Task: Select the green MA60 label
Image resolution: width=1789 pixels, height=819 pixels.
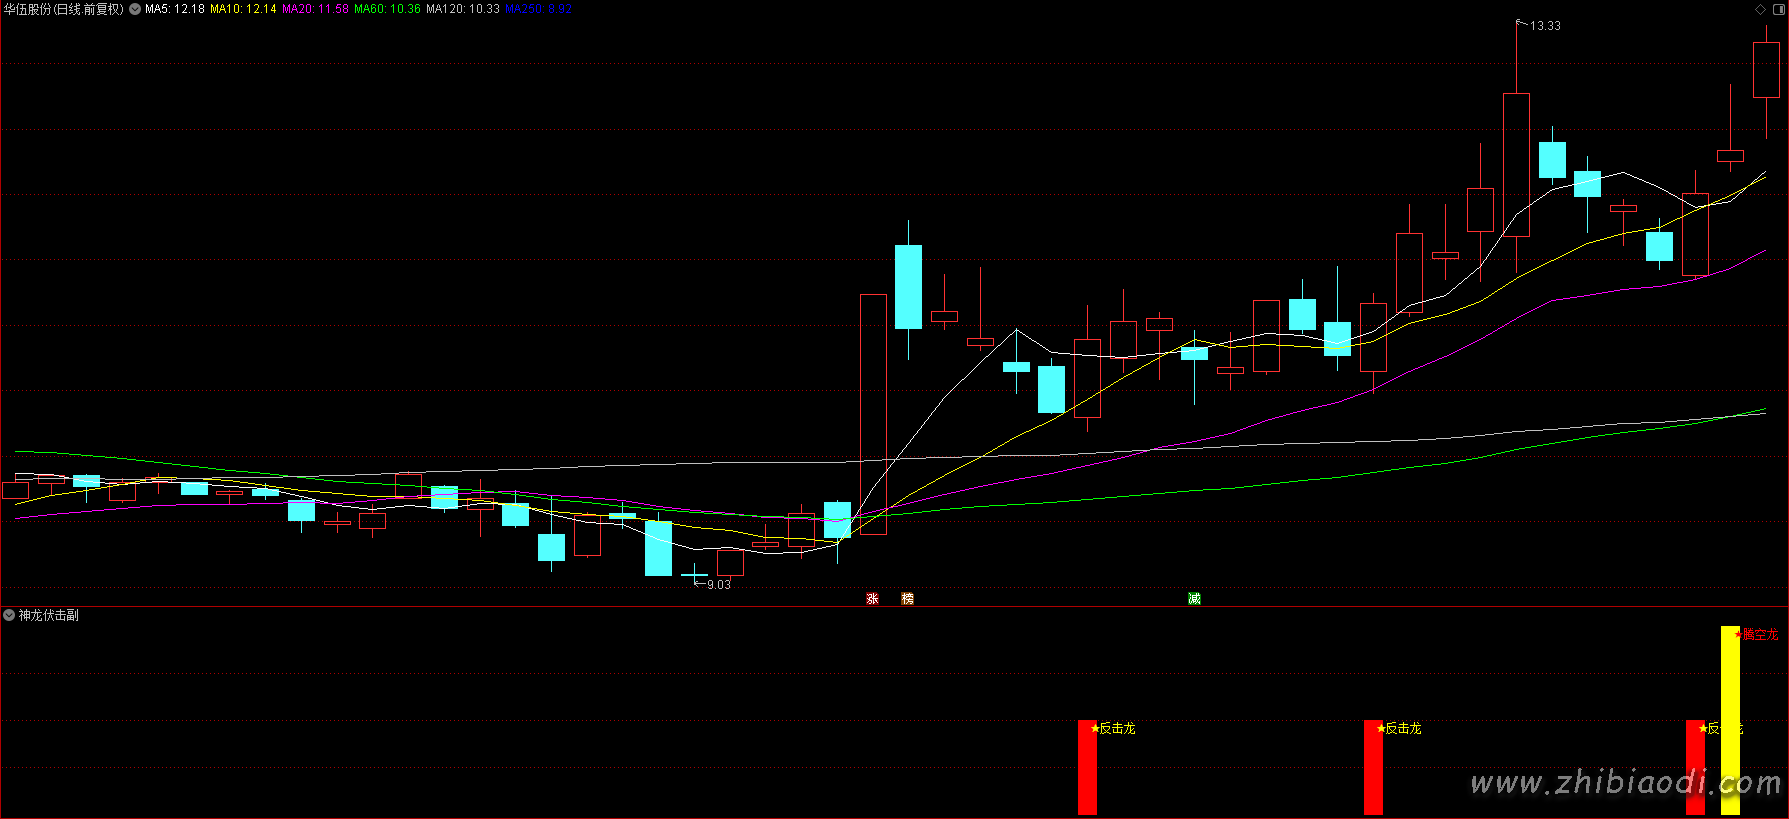Action: (387, 9)
